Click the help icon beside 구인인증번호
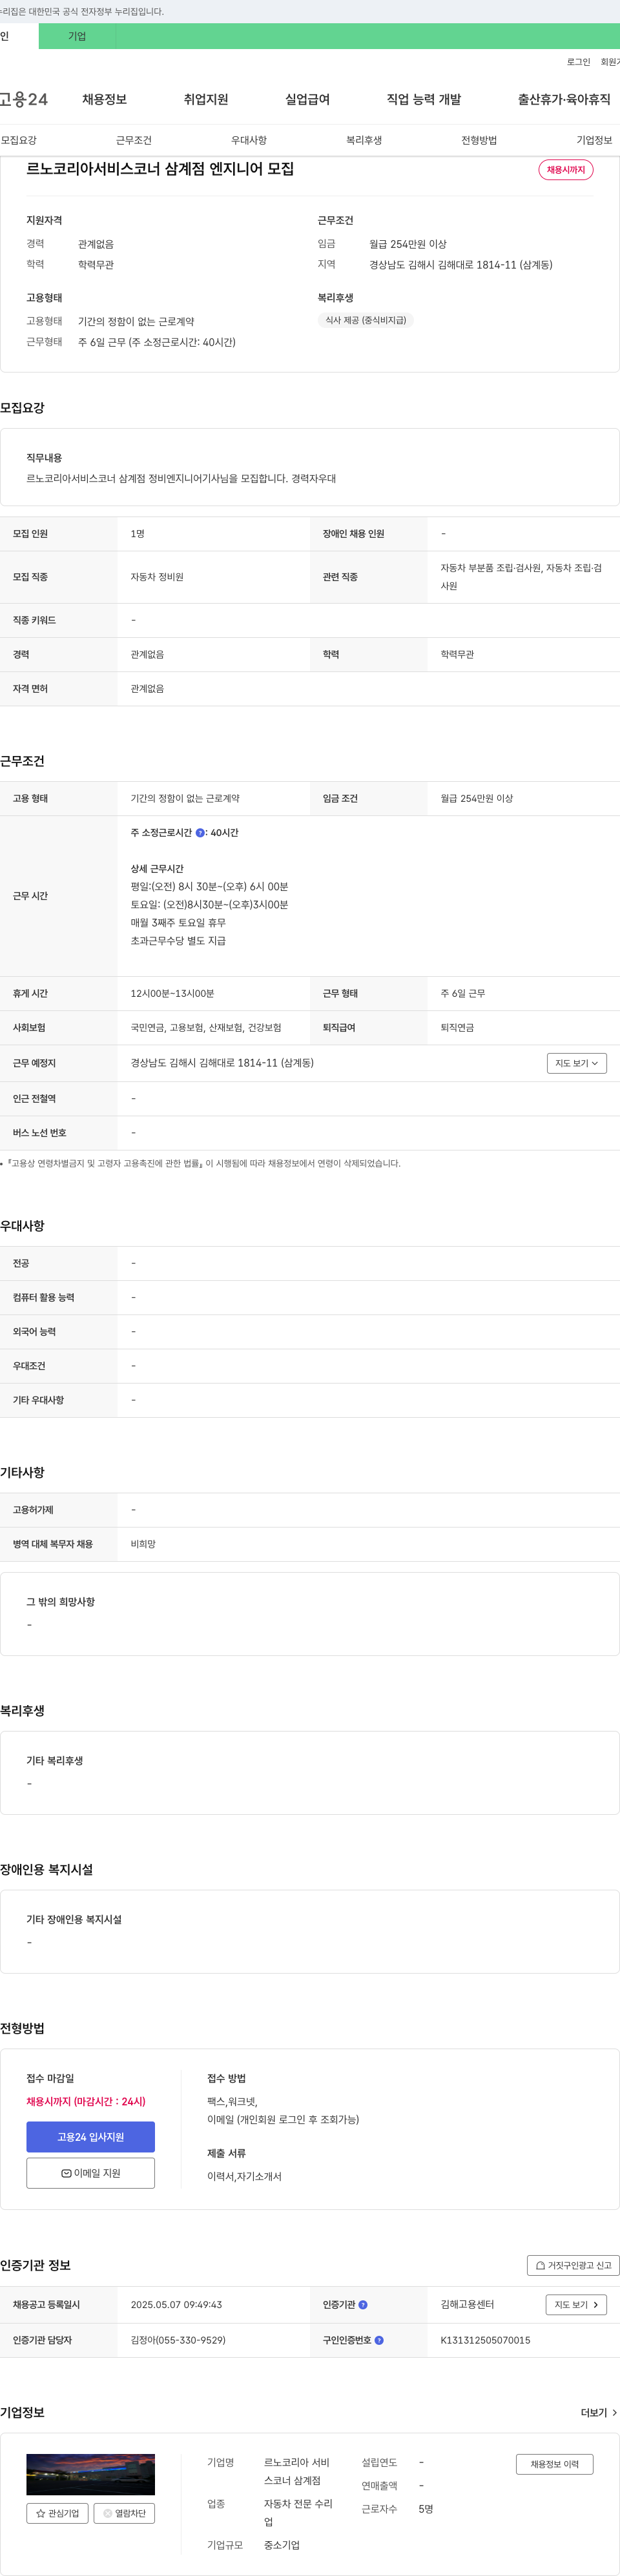 tap(379, 2340)
